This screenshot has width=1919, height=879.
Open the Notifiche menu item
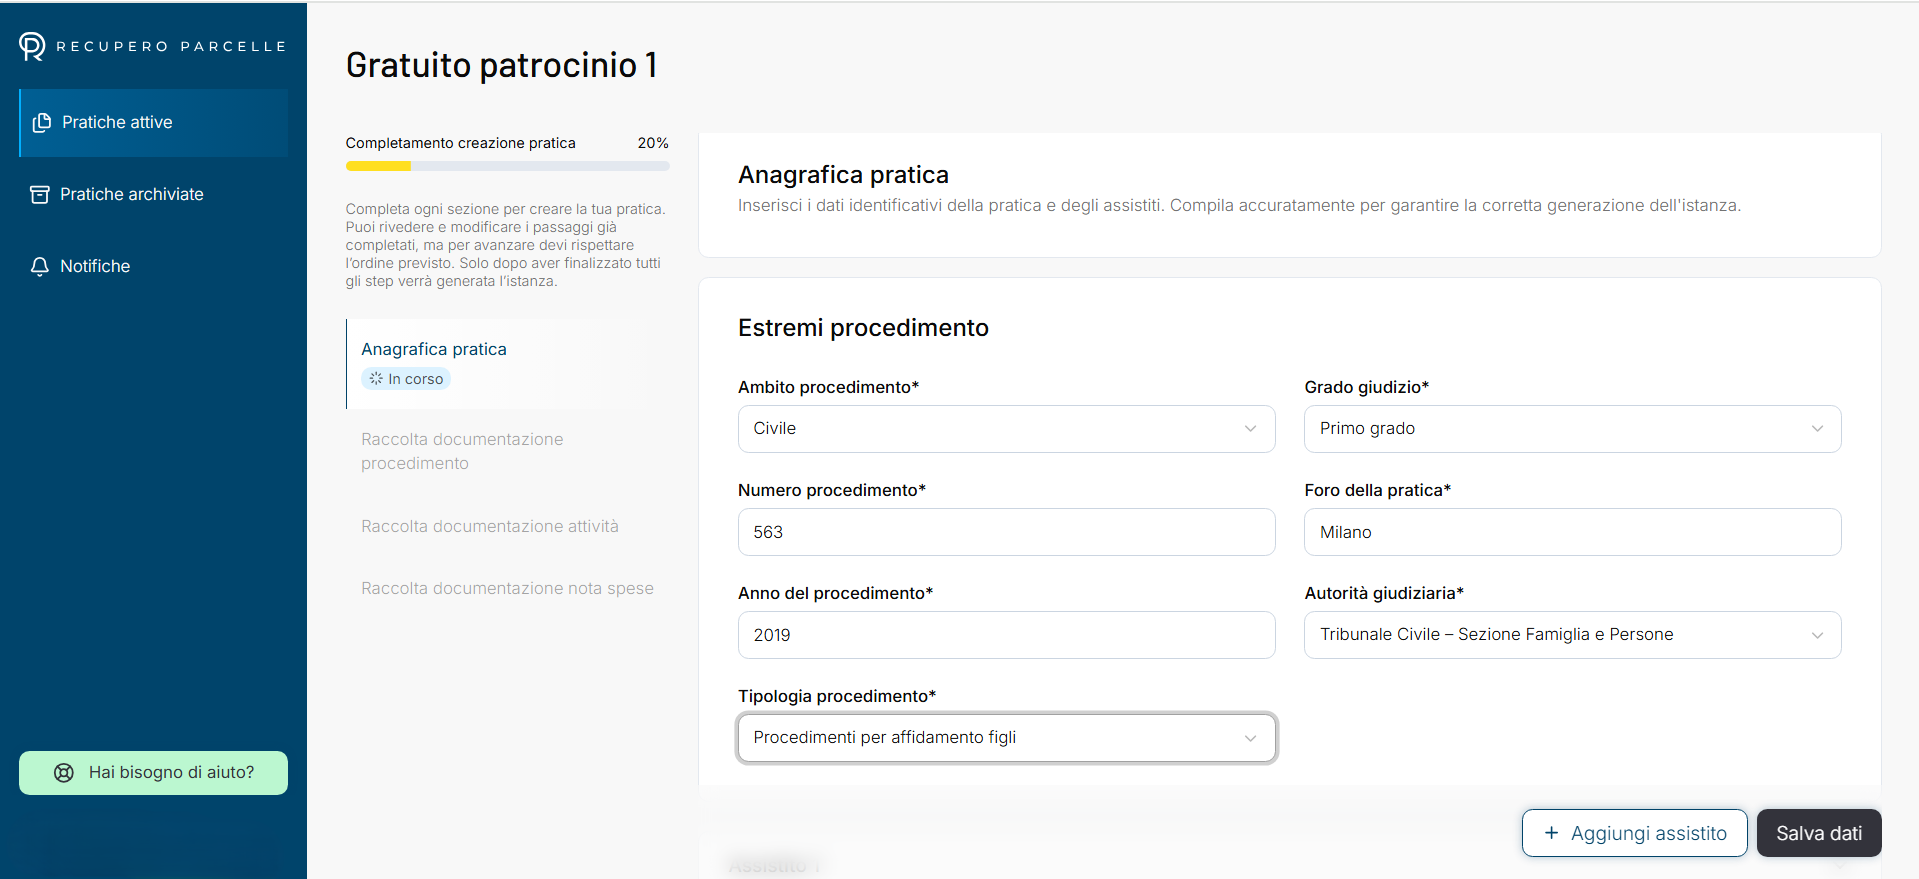pos(95,267)
